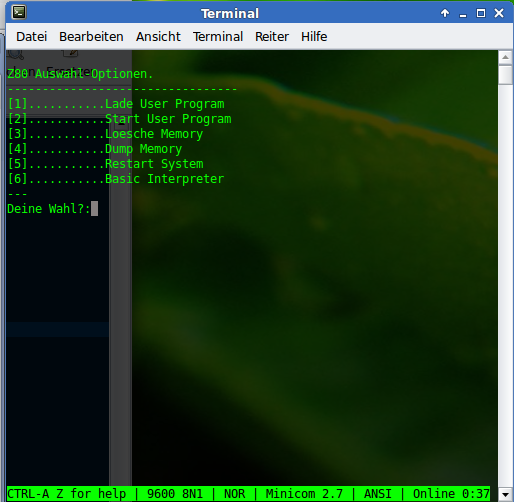Click the 'Terminal' window title text
Viewport: 514px width, 502px height.
[x=230, y=14]
